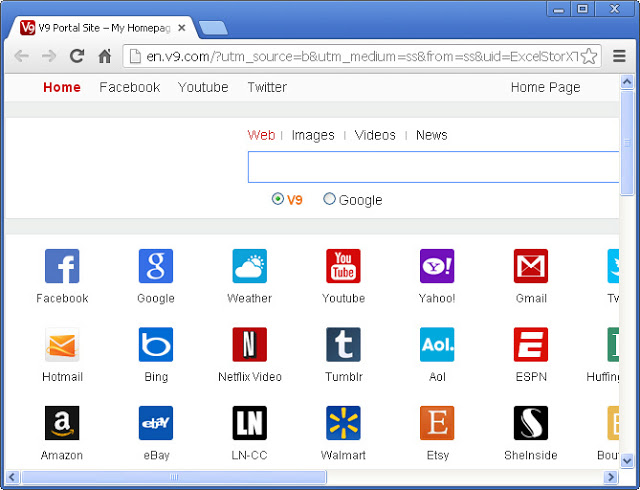This screenshot has height=490, width=640.
Task: Open the Etsy shortcut icon
Action: pyautogui.click(x=437, y=423)
